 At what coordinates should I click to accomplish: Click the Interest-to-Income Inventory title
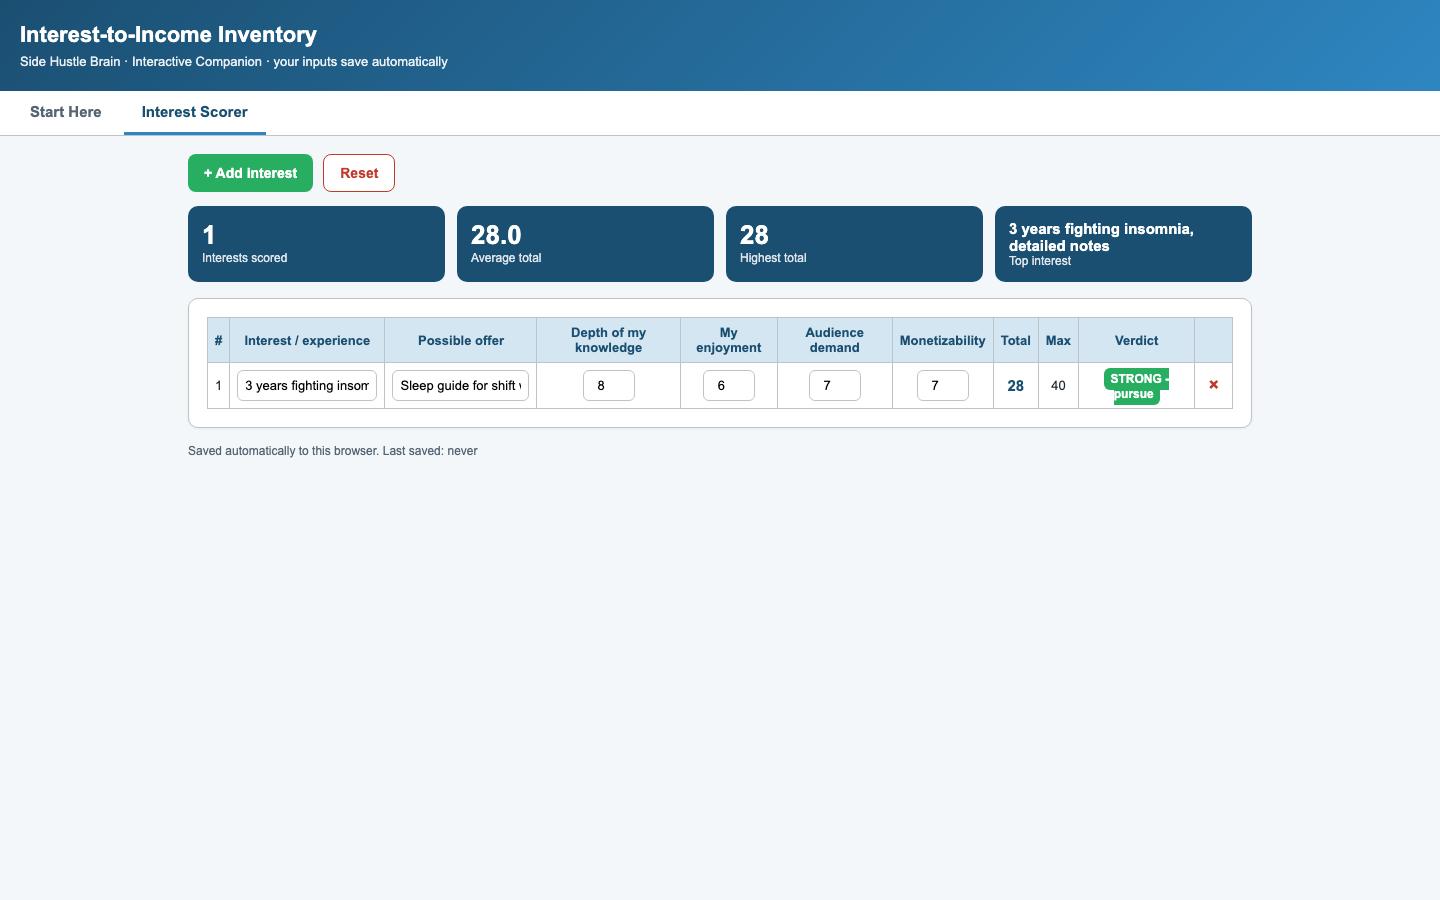pyautogui.click(x=168, y=34)
